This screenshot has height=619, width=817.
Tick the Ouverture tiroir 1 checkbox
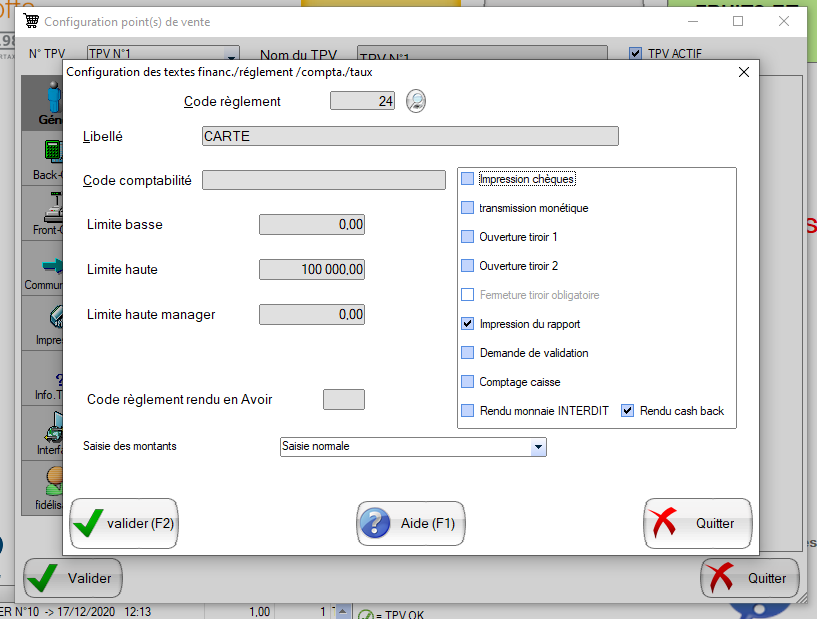(467, 237)
